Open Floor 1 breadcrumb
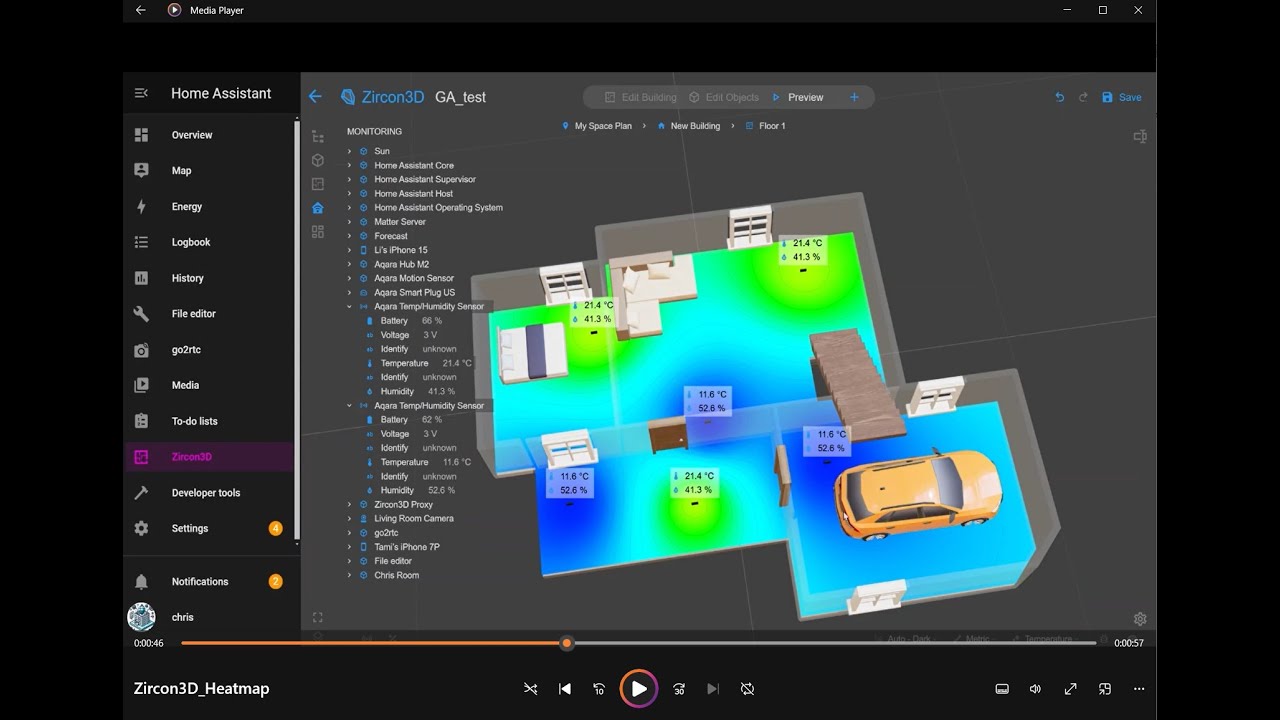Viewport: 1280px width, 720px height. point(765,126)
